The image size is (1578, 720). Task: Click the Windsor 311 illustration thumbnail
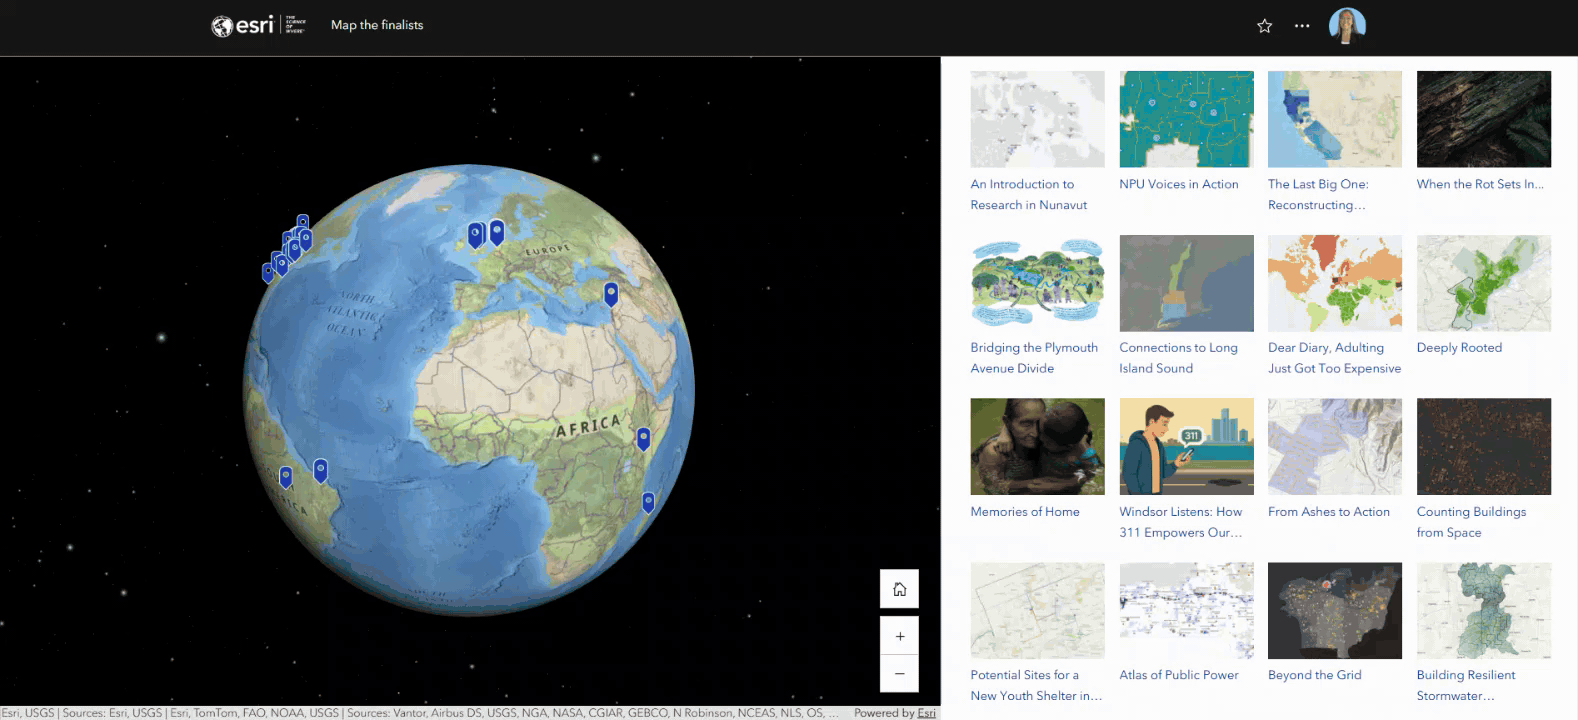[x=1186, y=446]
